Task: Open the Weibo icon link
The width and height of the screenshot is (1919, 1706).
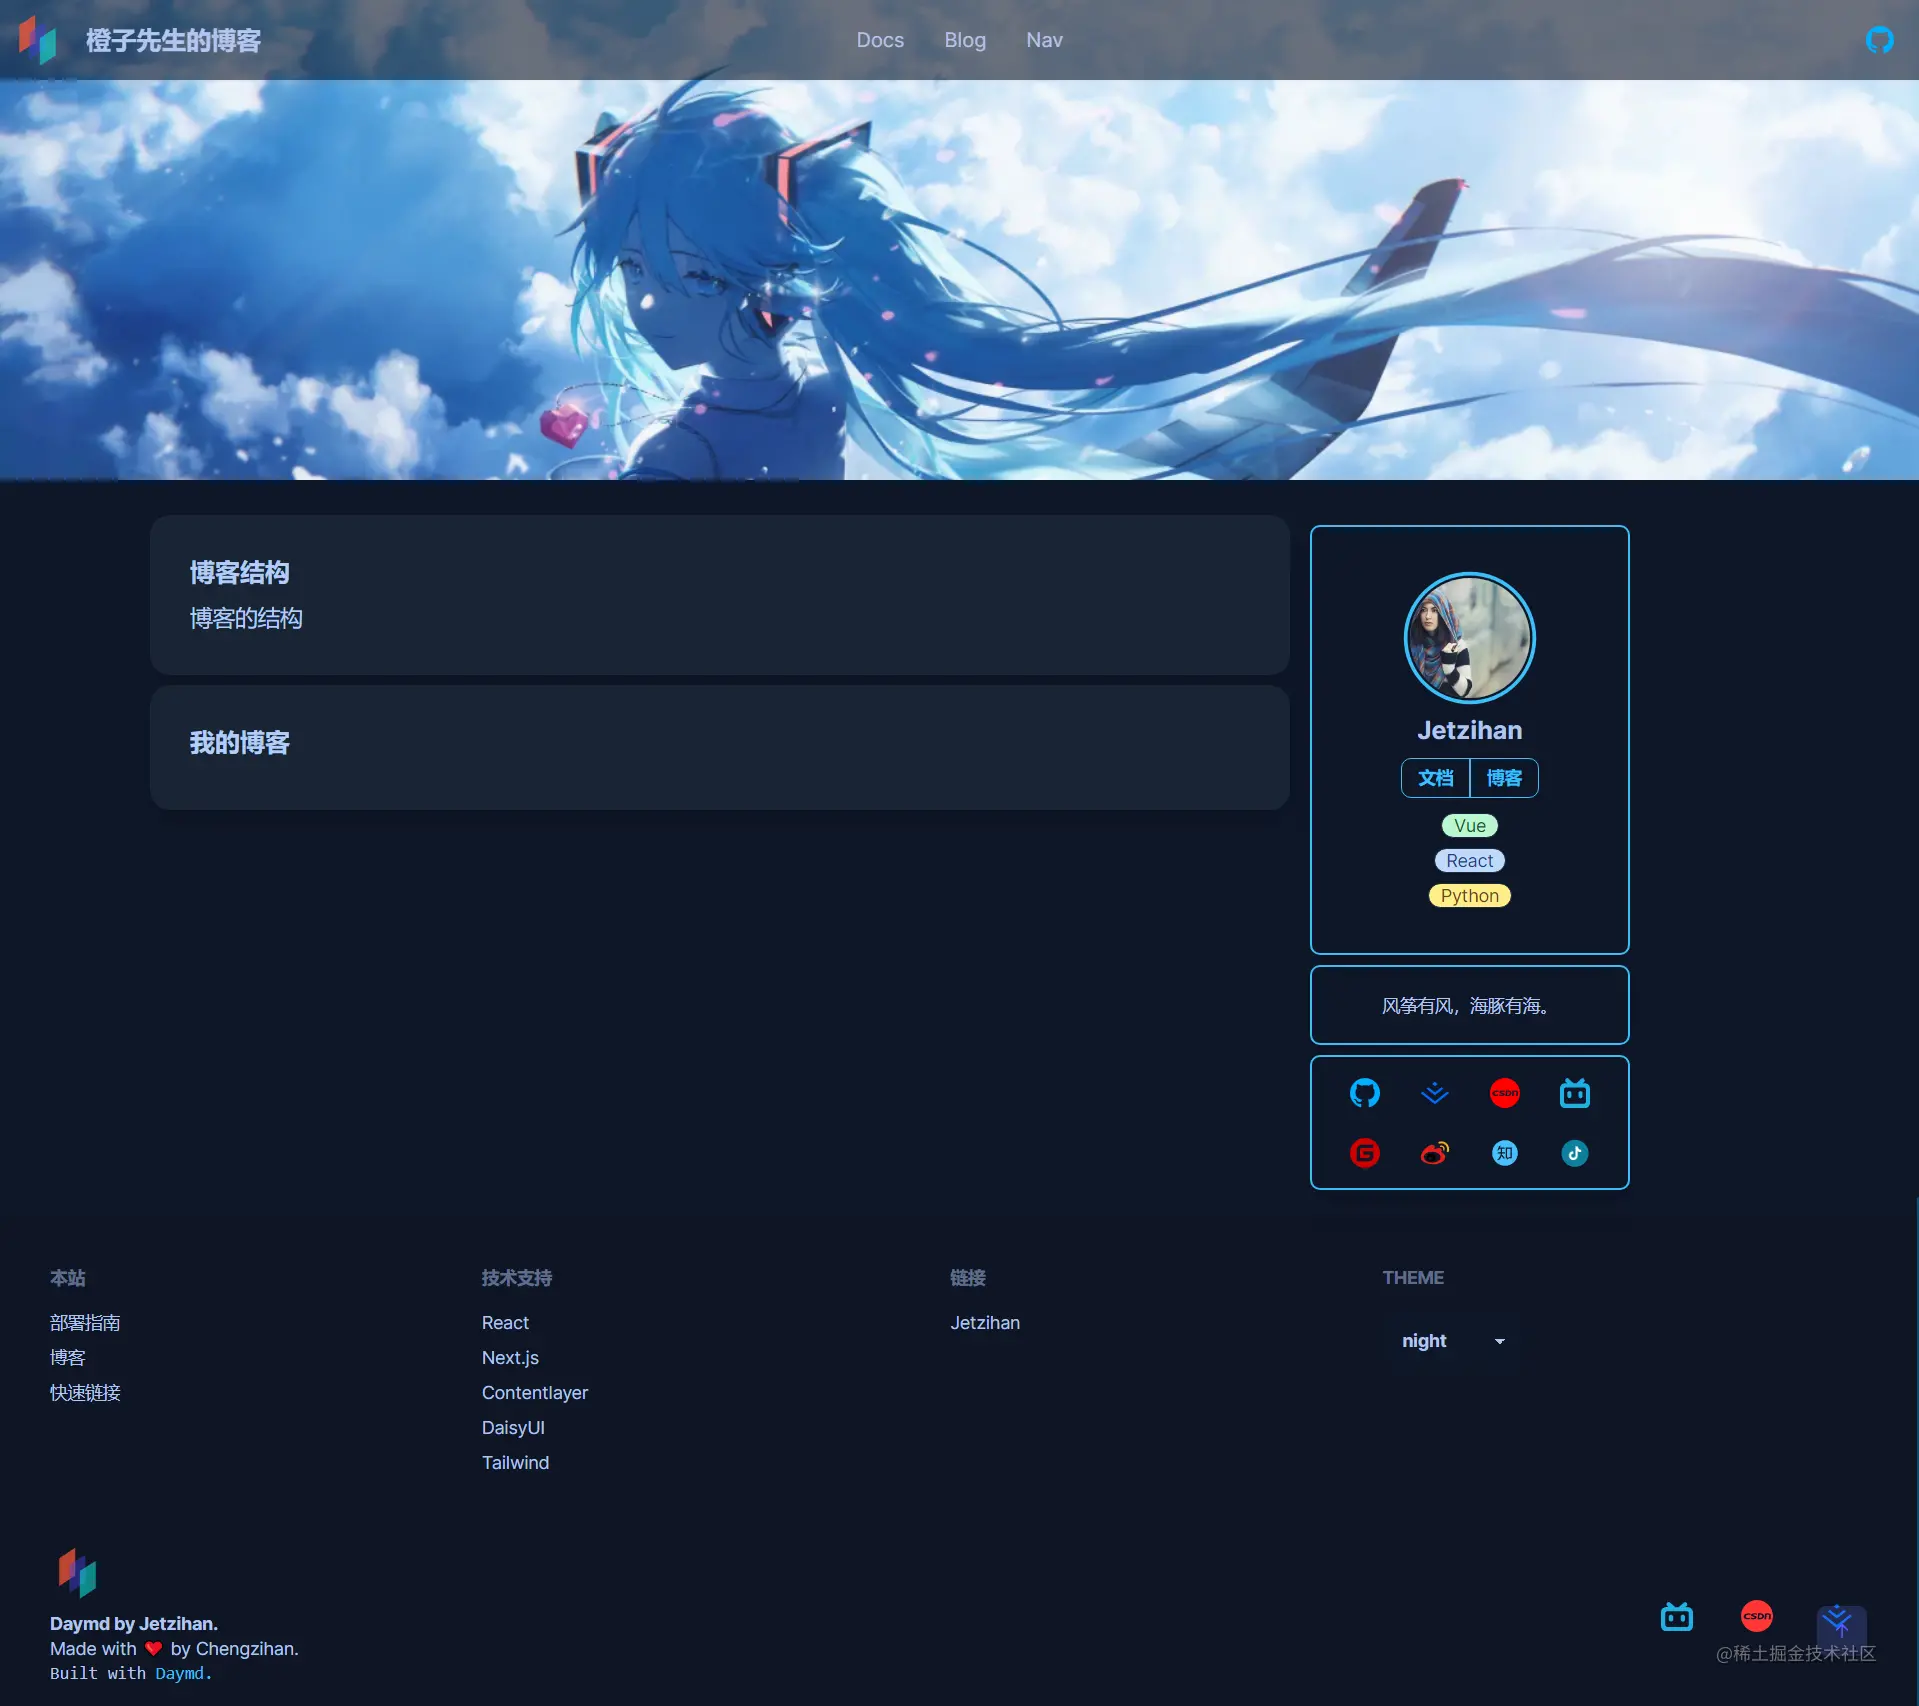Action: click(x=1434, y=1153)
